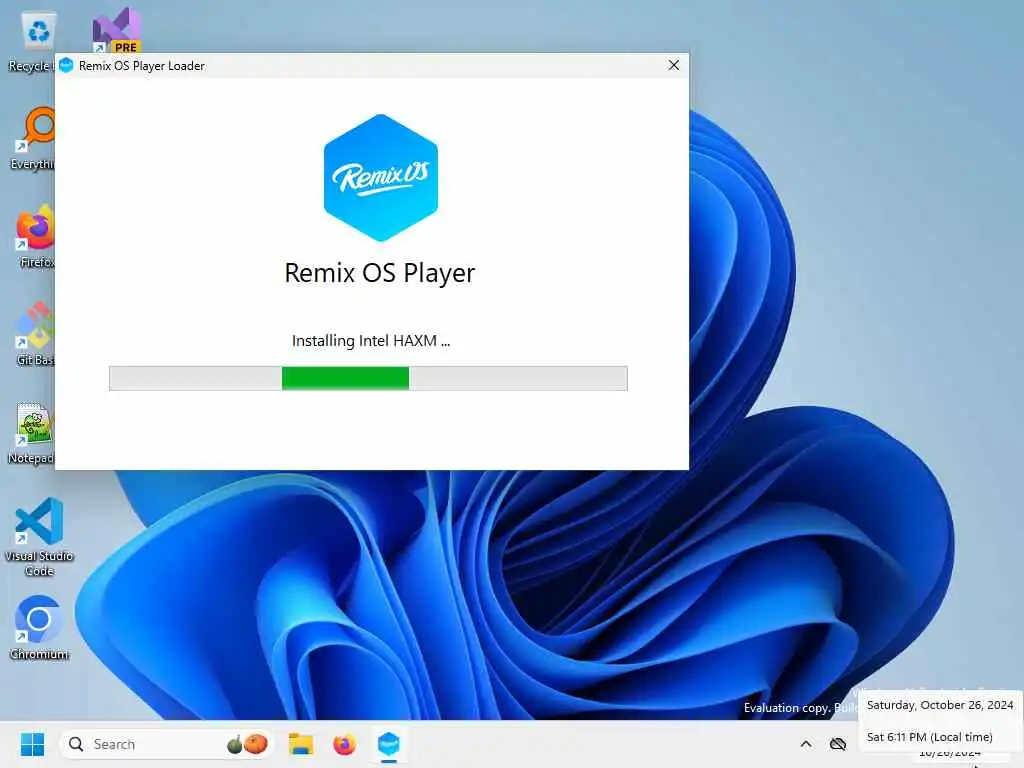The height and width of the screenshot is (768, 1024).
Task: Click the taskbar Search box
Action: [167, 744]
